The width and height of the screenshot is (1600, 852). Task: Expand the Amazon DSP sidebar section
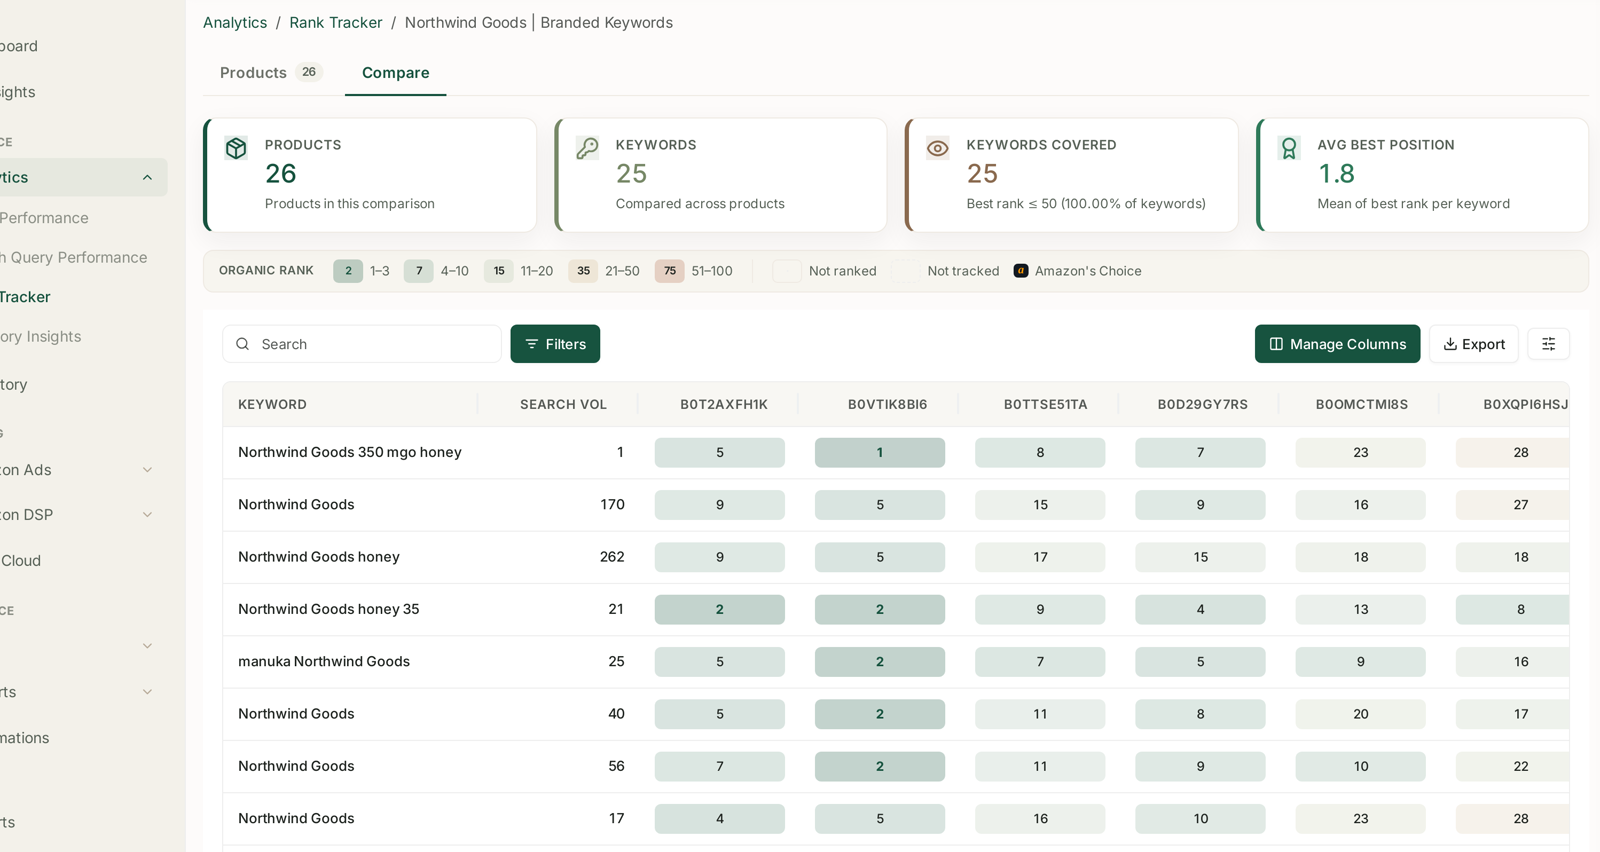[147, 515]
